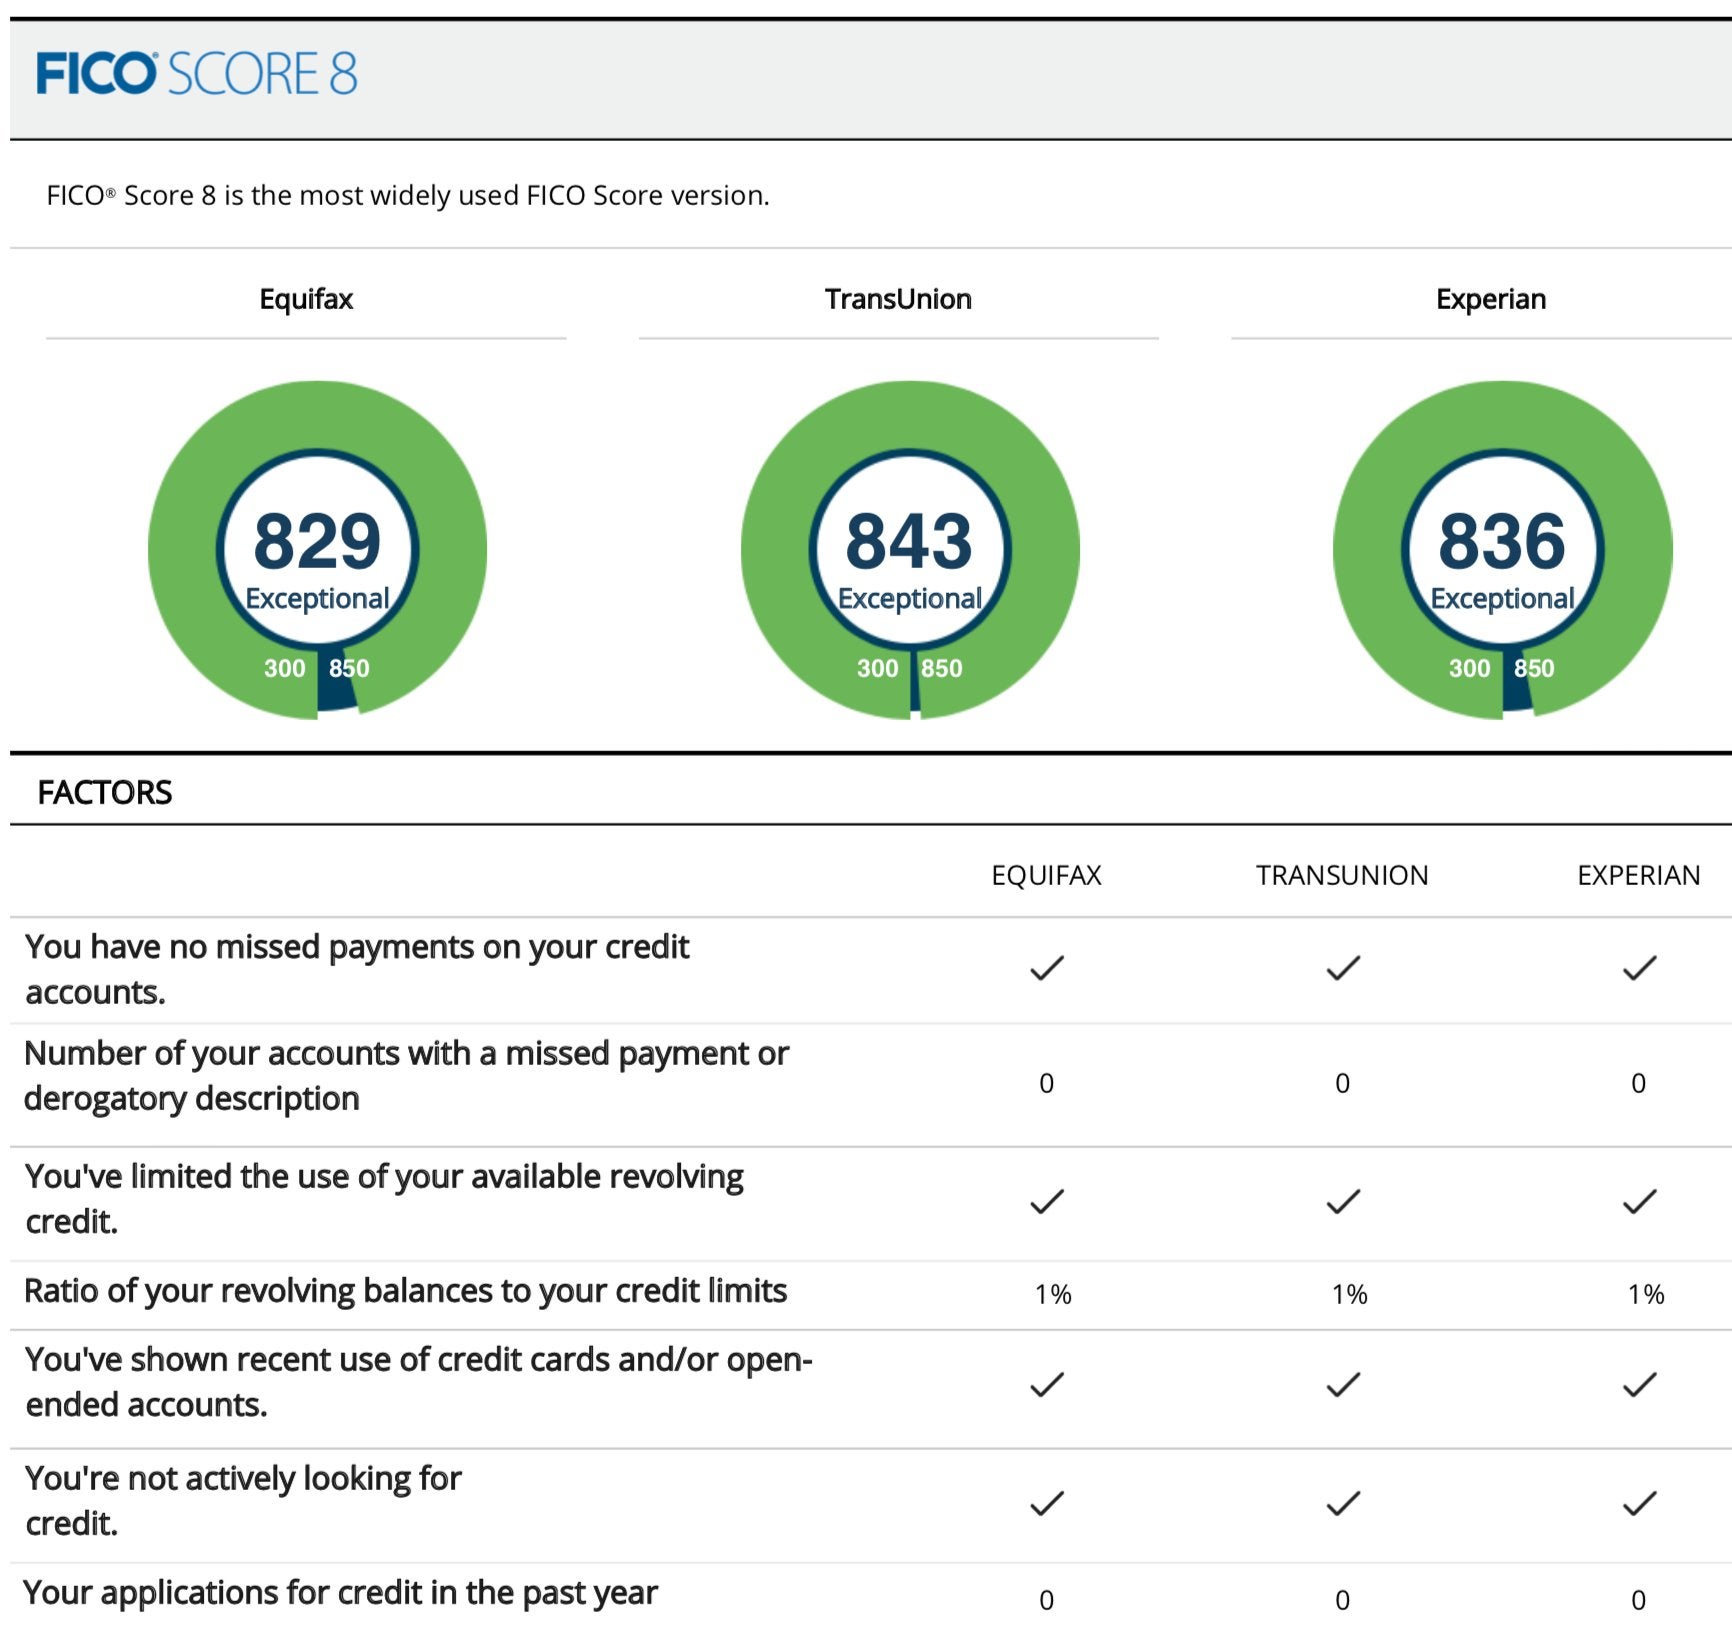Click 'Your applications for credit in the past year'
1732x1652 pixels.
340,1593
